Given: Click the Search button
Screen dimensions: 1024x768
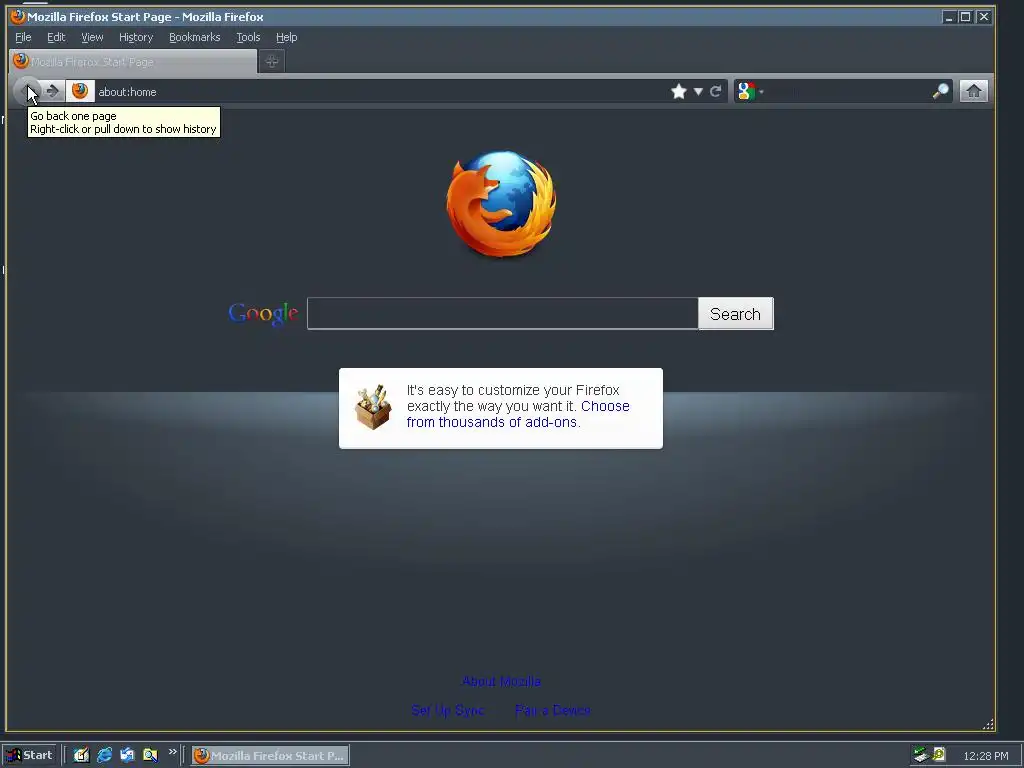Looking at the screenshot, I should [x=735, y=313].
